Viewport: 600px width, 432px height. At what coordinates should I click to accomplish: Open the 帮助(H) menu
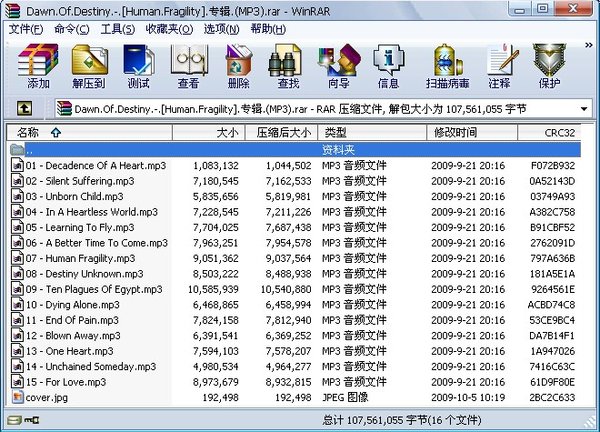coord(268,29)
